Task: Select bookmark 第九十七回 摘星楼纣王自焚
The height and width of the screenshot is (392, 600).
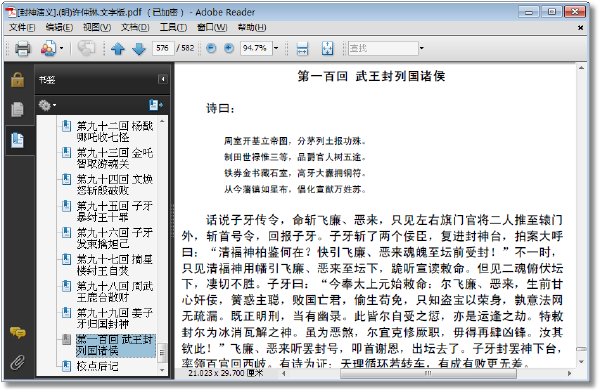Action: pos(114,265)
